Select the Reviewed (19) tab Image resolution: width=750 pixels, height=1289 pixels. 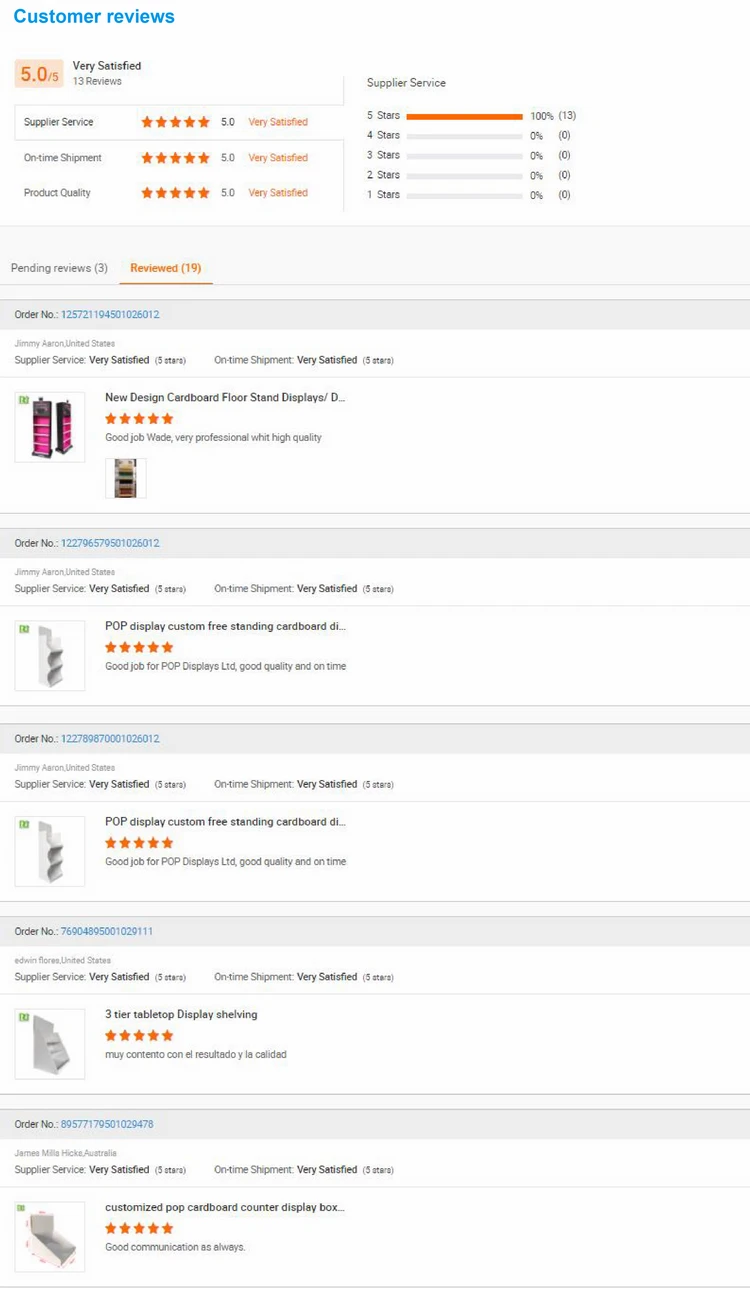(165, 268)
